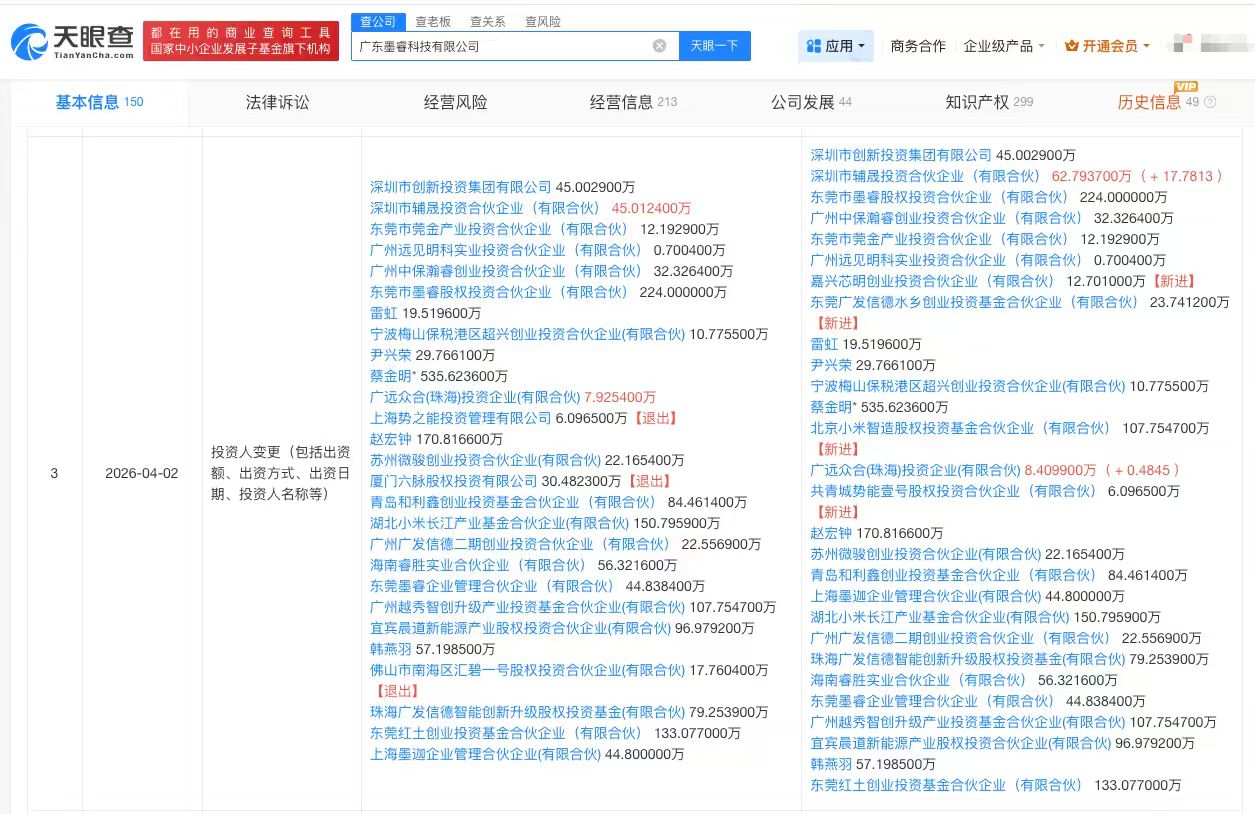Viewport: 1255px width, 814px height.
Task: Open 北京小米智造股权投资基金合伙企业 link
Action: tap(962, 428)
